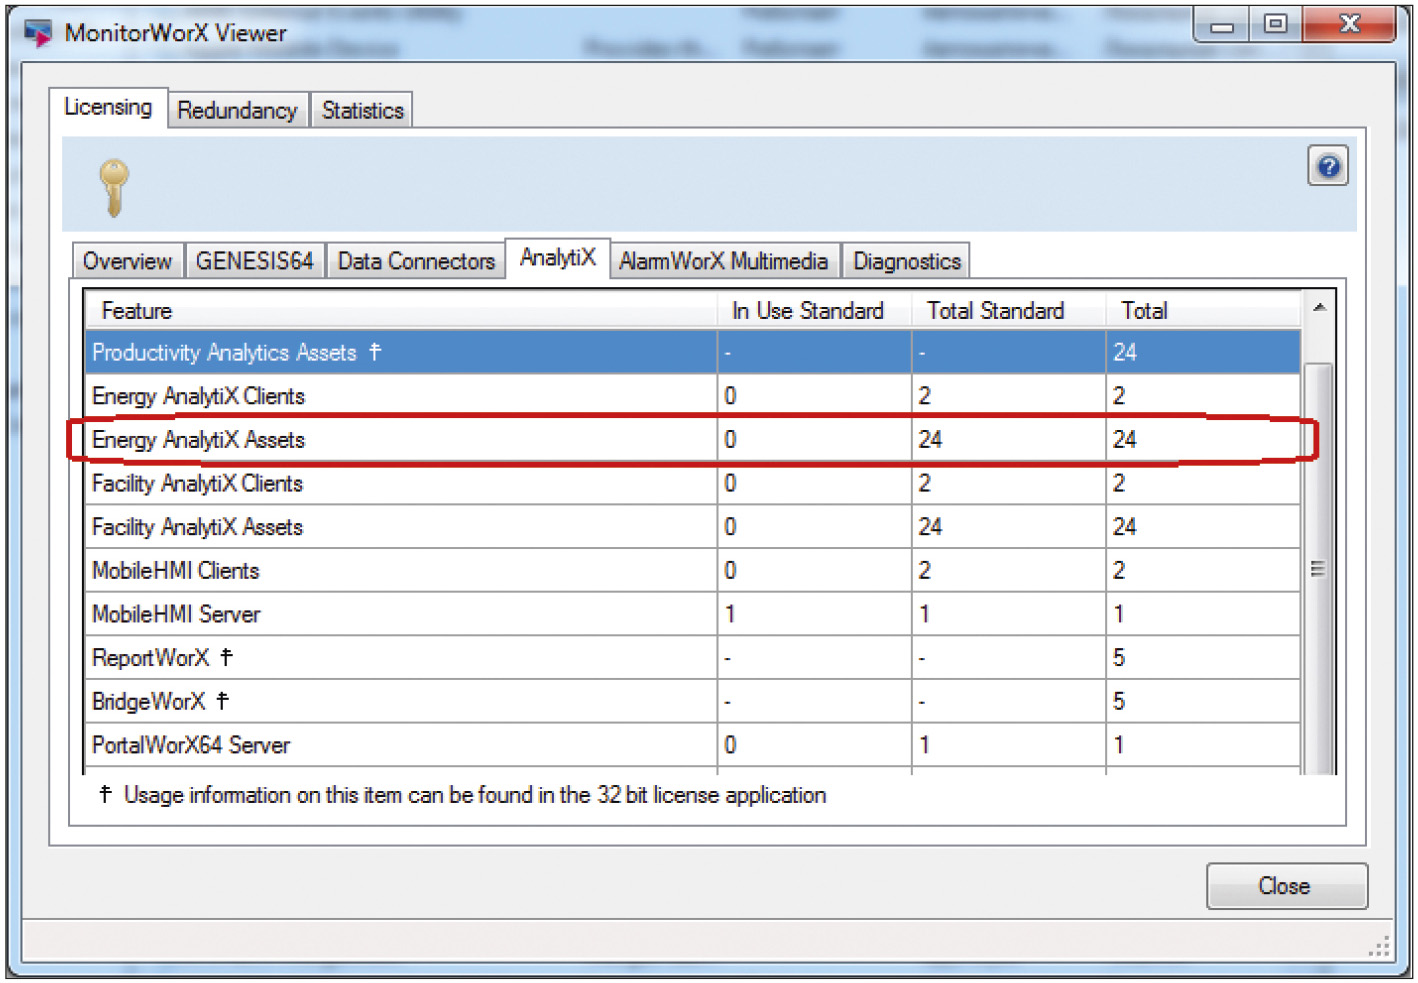Maximize the MonitorWorX Viewer window
This screenshot has height=983, width=1418.
(x=1275, y=25)
